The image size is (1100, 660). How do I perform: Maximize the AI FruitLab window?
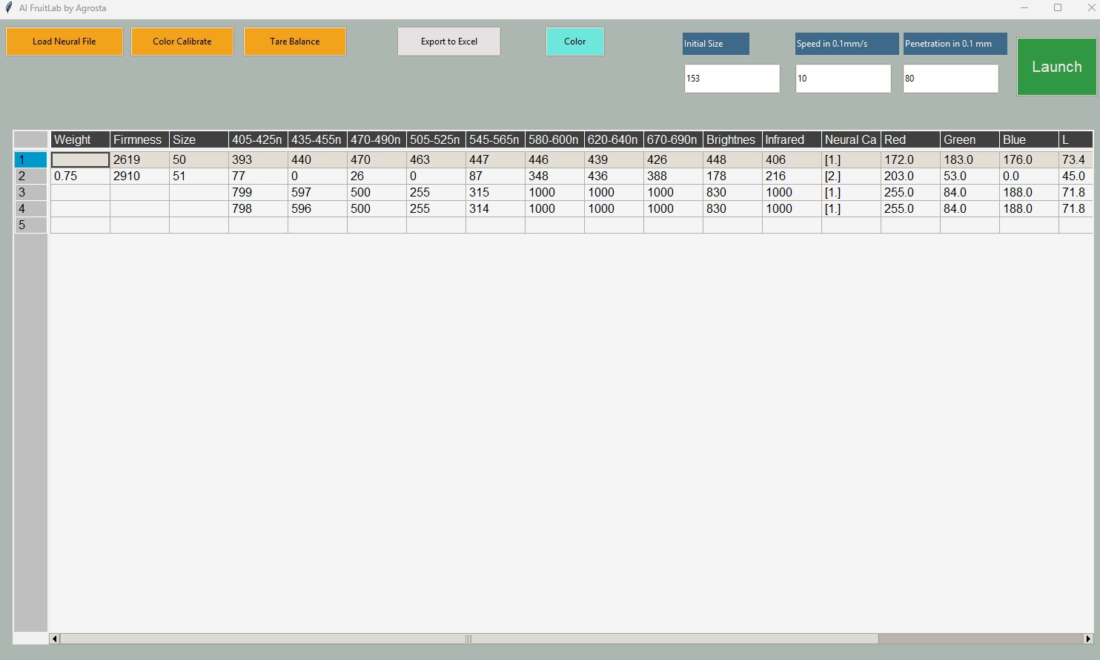1057,8
